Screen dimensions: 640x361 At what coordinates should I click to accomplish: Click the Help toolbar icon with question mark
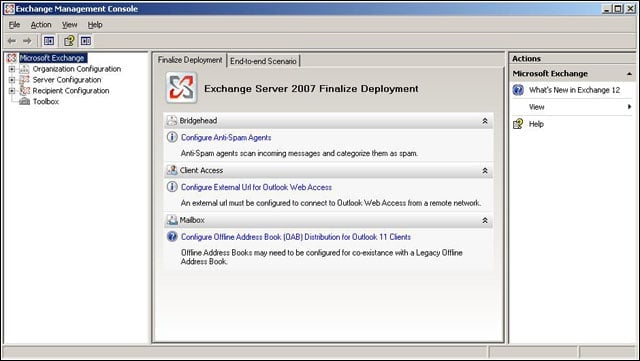pyautogui.click(x=69, y=41)
